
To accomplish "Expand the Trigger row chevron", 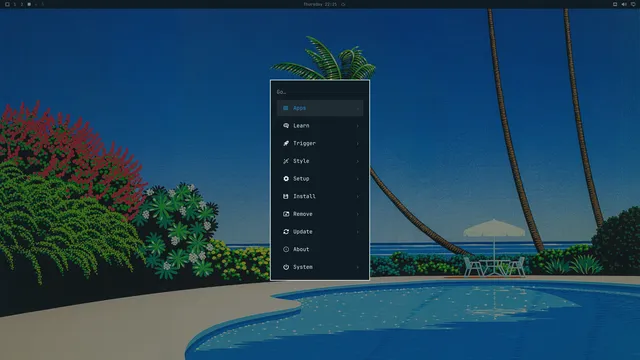I will [x=358, y=143].
